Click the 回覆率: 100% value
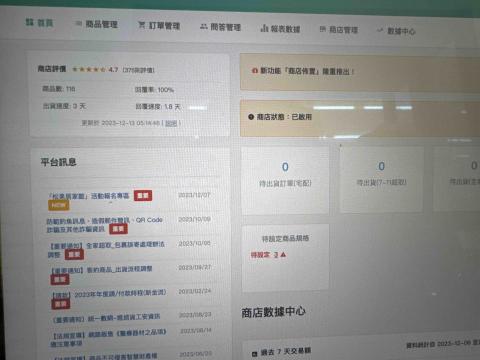This screenshot has height=360, width=480. click(x=154, y=90)
